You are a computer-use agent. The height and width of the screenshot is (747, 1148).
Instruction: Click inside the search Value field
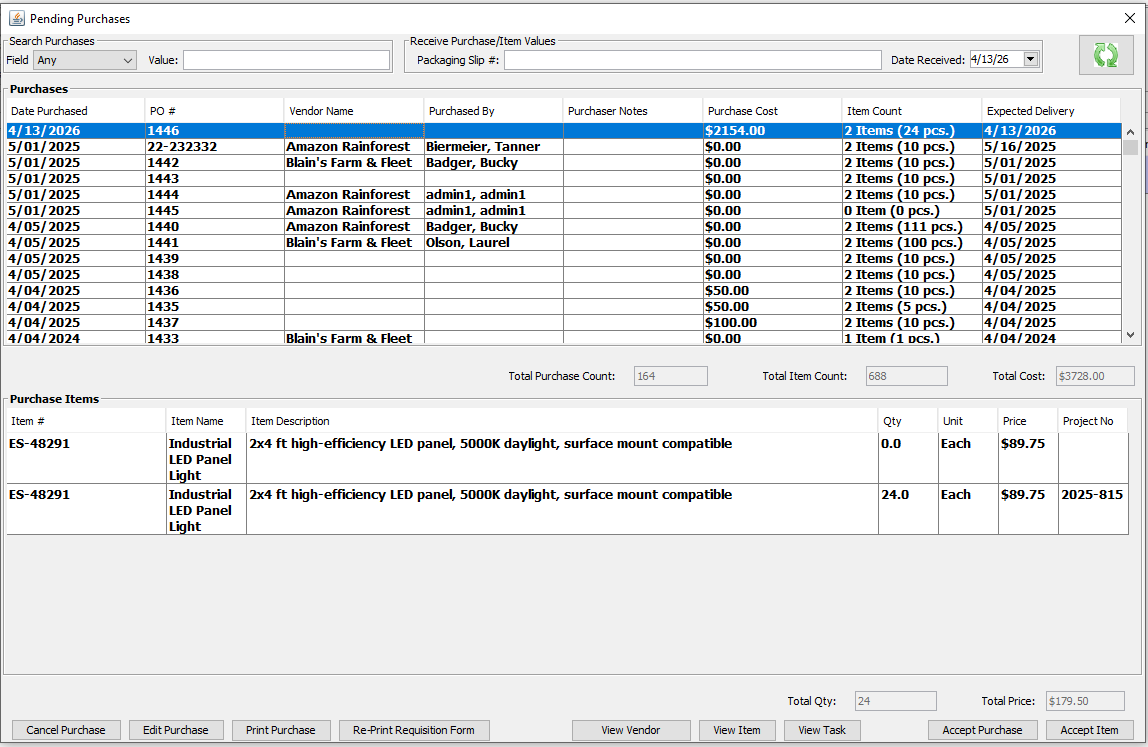pyautogui.click(x=286, y=60)
